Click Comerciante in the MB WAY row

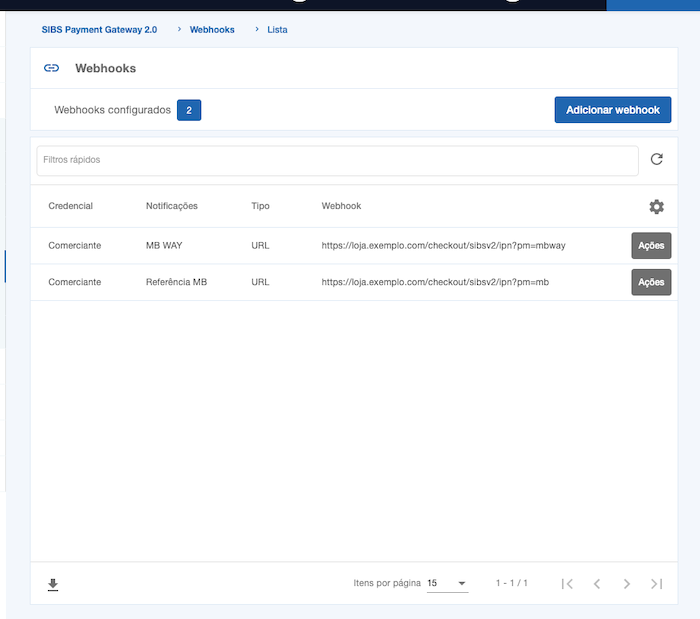[75, 245]
